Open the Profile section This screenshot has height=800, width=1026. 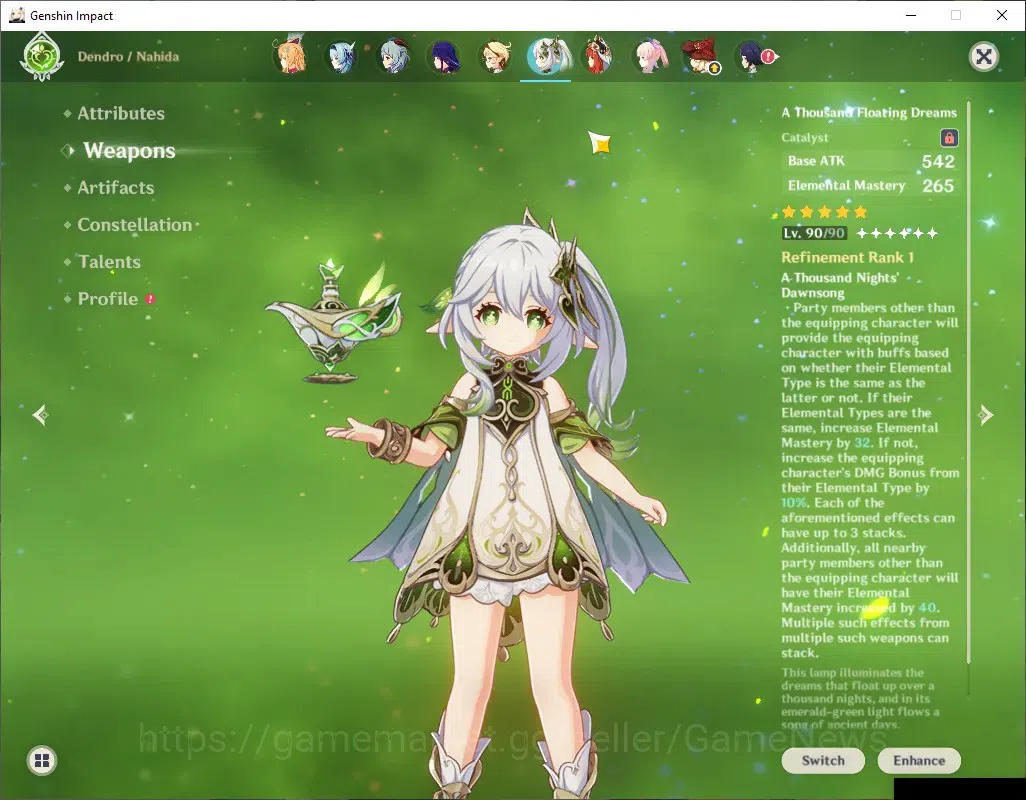108,299
